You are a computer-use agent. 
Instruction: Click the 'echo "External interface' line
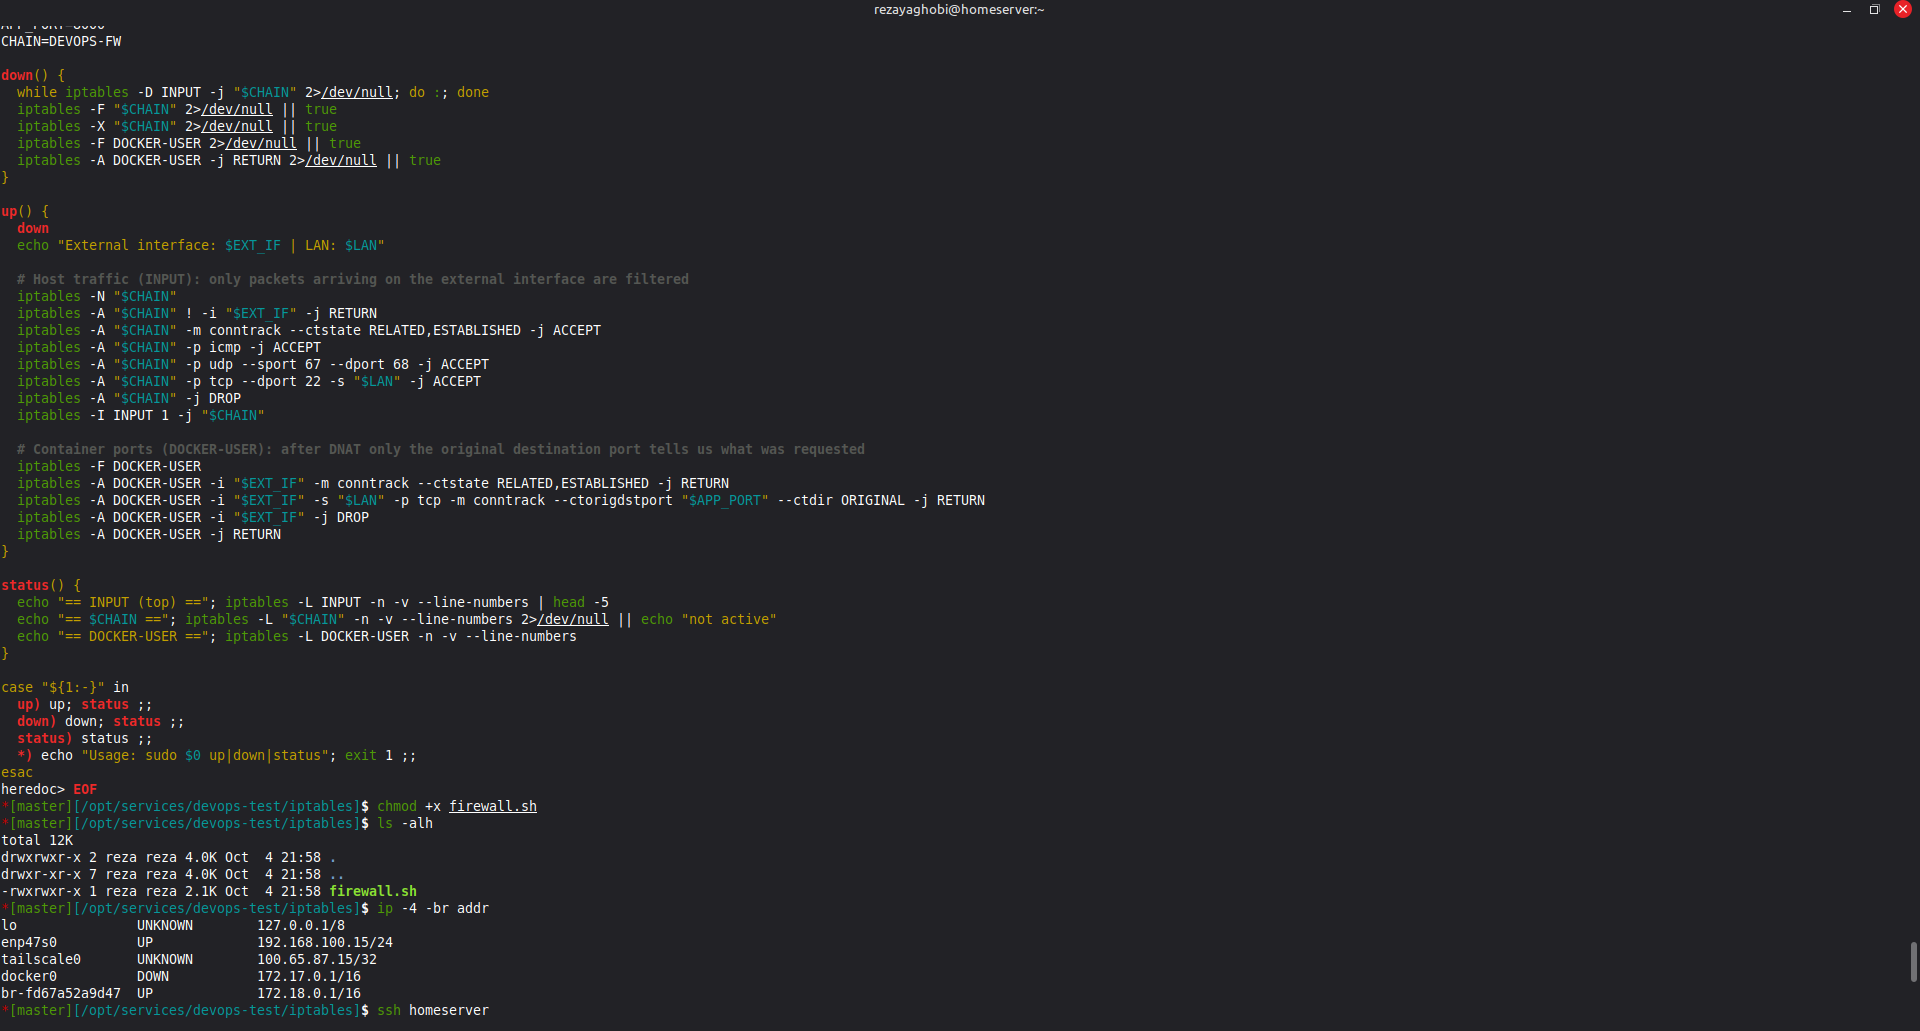(201, 245)
